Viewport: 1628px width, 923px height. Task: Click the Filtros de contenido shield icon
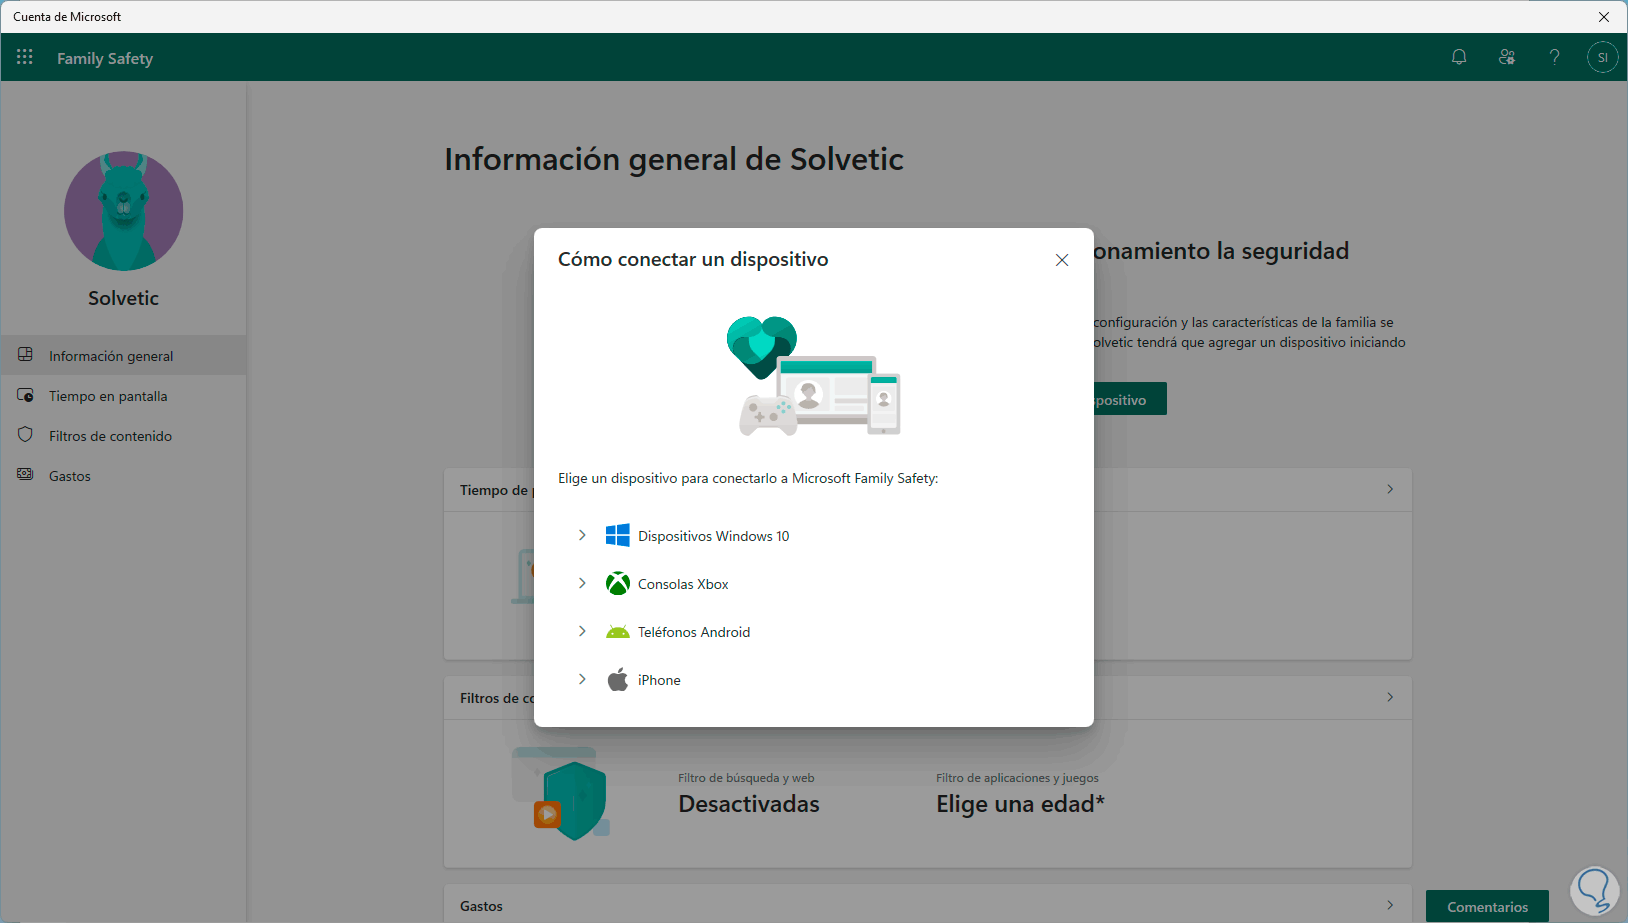[x=25, y=435]
